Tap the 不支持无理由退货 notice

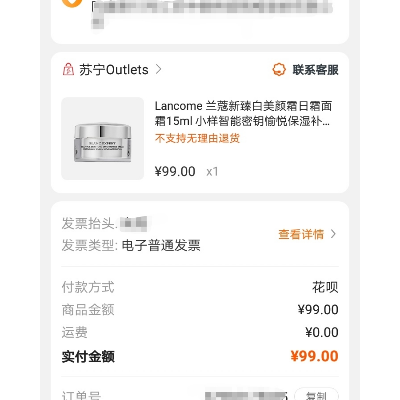click(197, 138)
